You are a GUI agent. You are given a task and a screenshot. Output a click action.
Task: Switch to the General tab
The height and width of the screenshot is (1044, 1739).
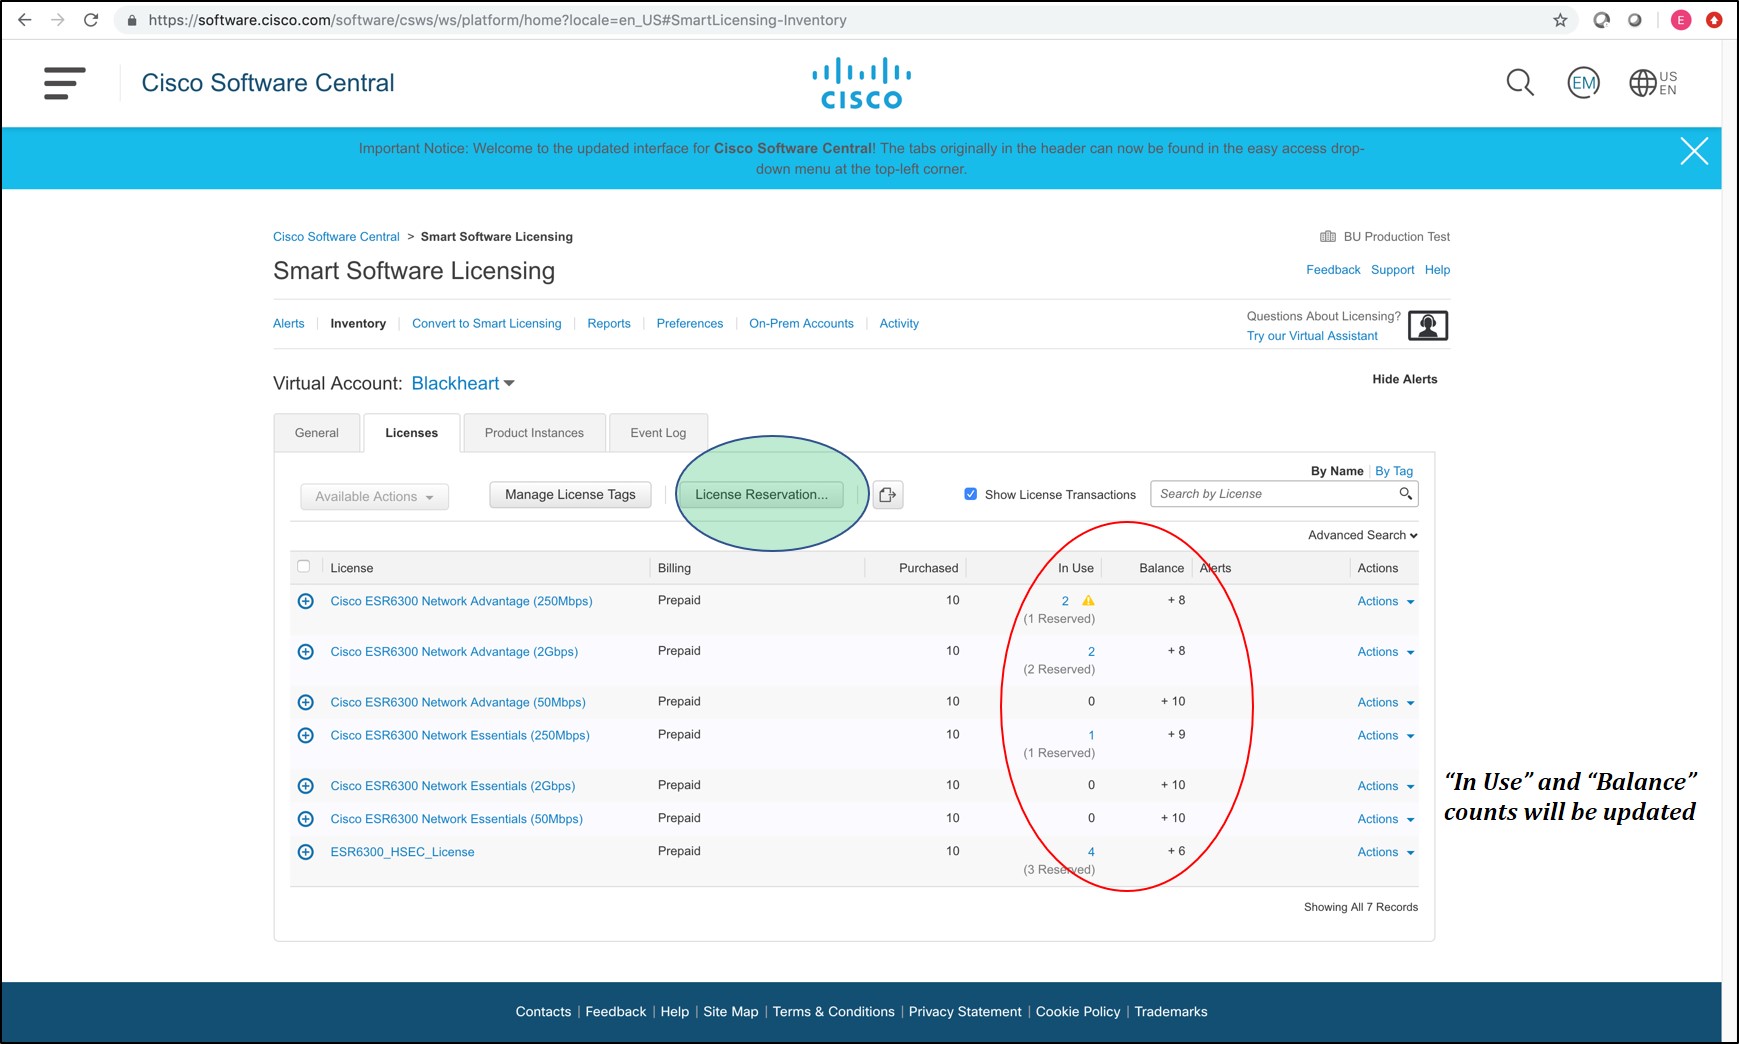(x=317, y=433)
